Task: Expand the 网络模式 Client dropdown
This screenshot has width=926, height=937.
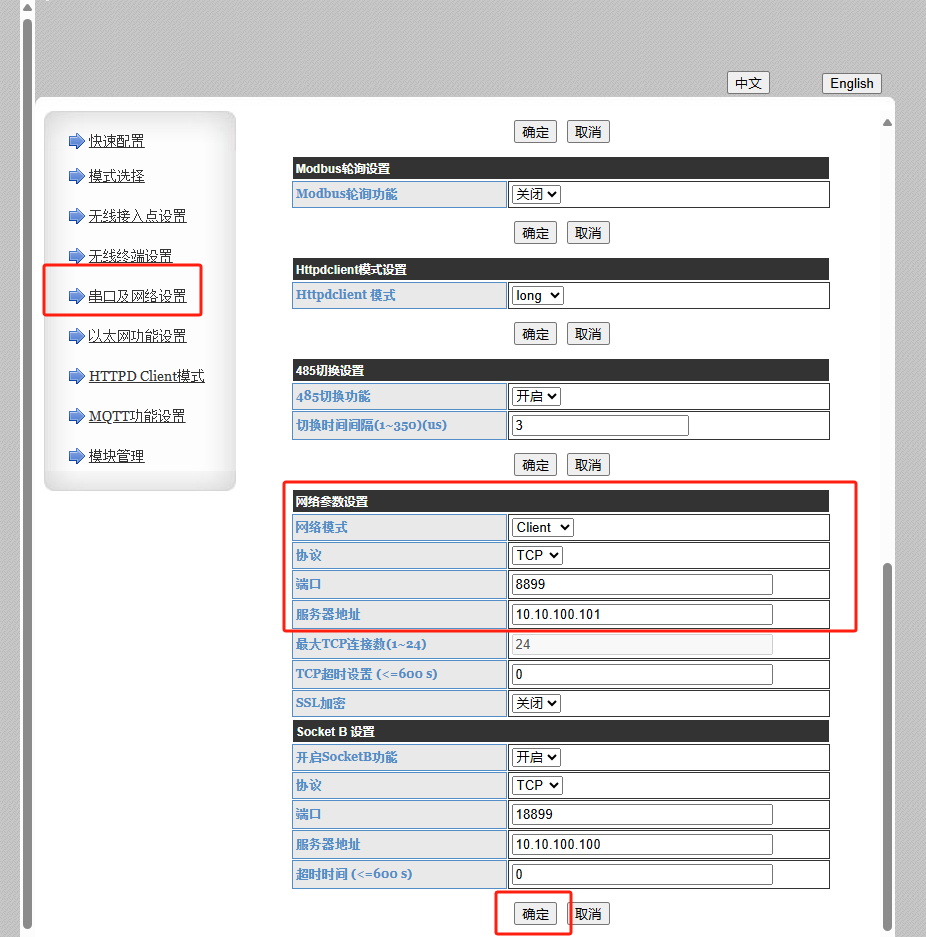Action: [x=543, y=527]
